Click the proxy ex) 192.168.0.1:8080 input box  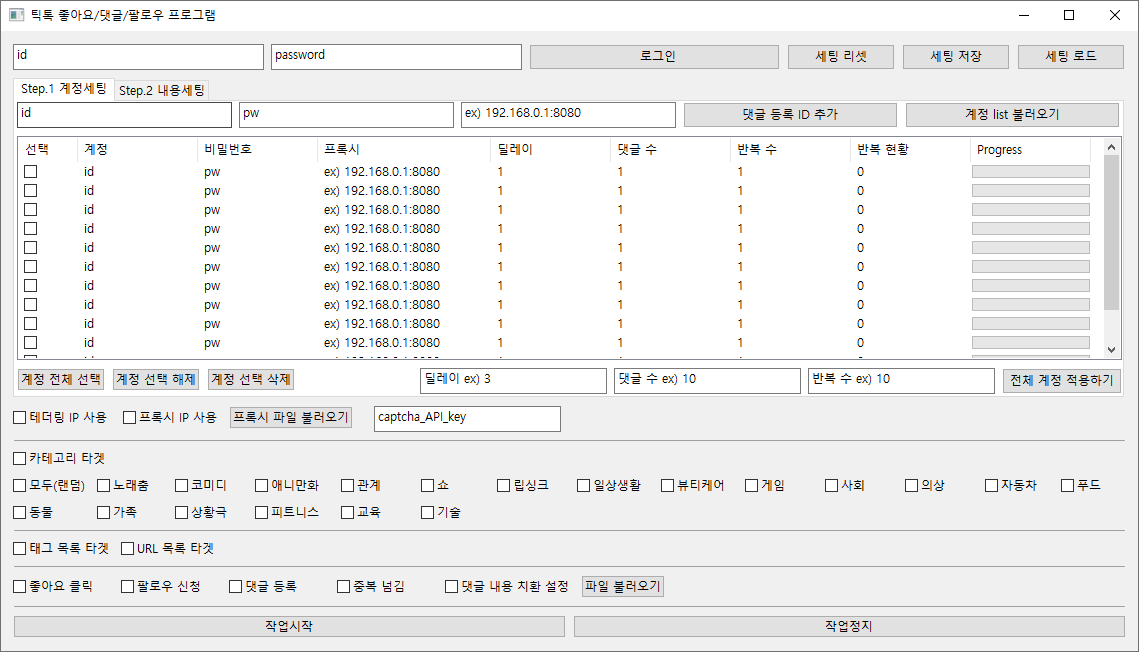[x=568, y=115]
